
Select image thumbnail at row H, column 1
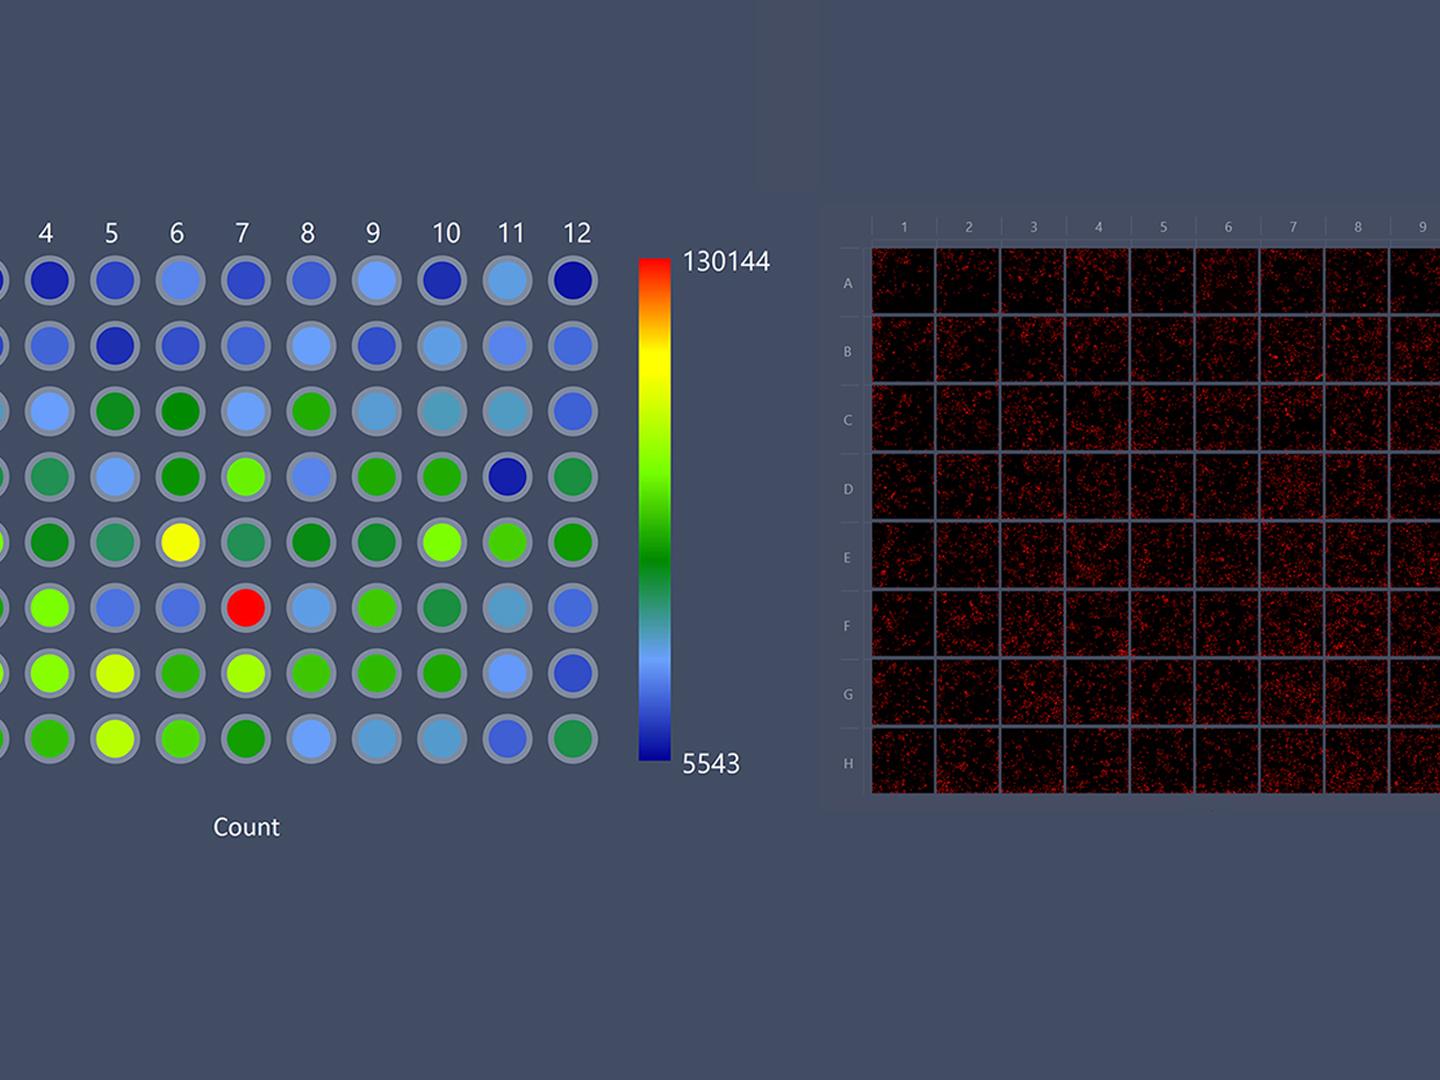pyautogui.click(x=903, y=762)
